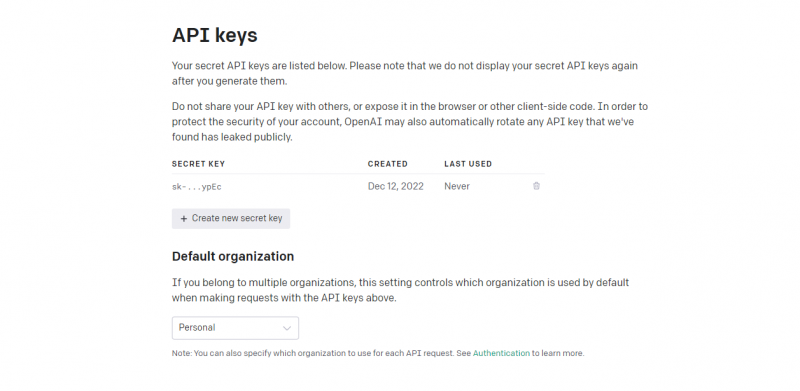Viewport: 800px width, 391px height.
Task: Click the LAST USED column header
Action: [x=468, y=164]
